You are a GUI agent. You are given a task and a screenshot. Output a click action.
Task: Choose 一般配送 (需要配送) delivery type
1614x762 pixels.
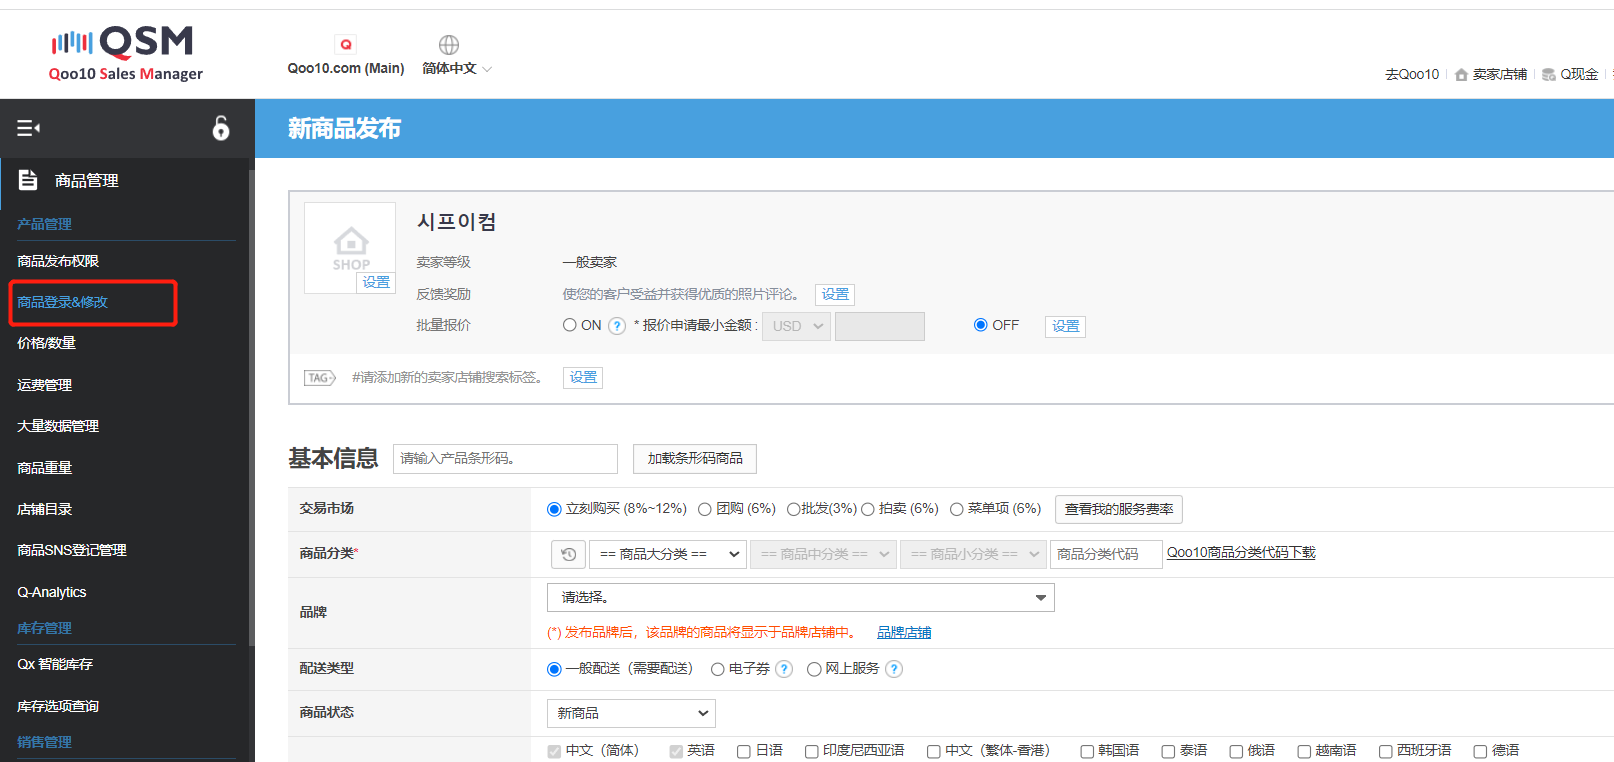point(554,669)
